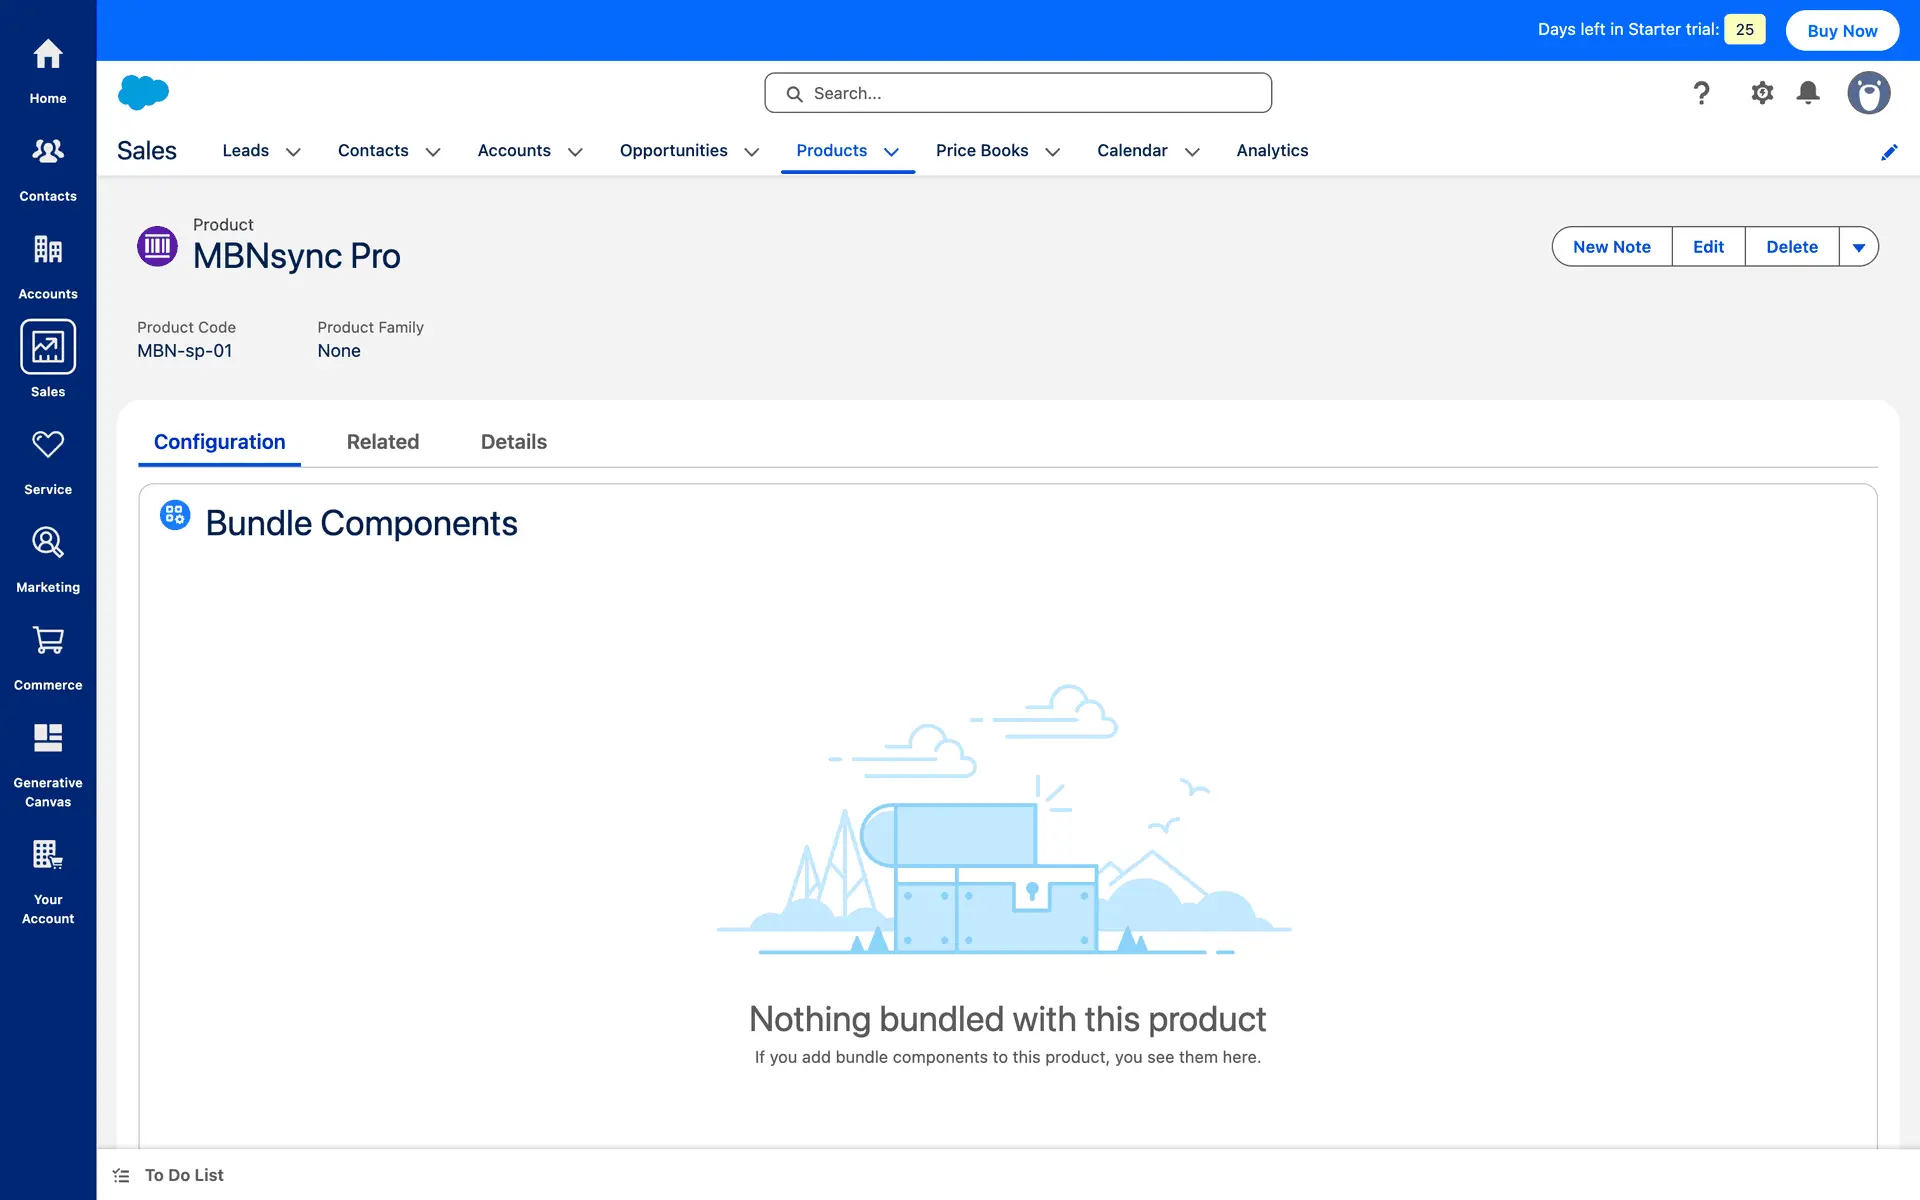This screenshot has height=1200, width=1920.
Task: Open the Marketing app in sidebar
Action: click(48, 559)
